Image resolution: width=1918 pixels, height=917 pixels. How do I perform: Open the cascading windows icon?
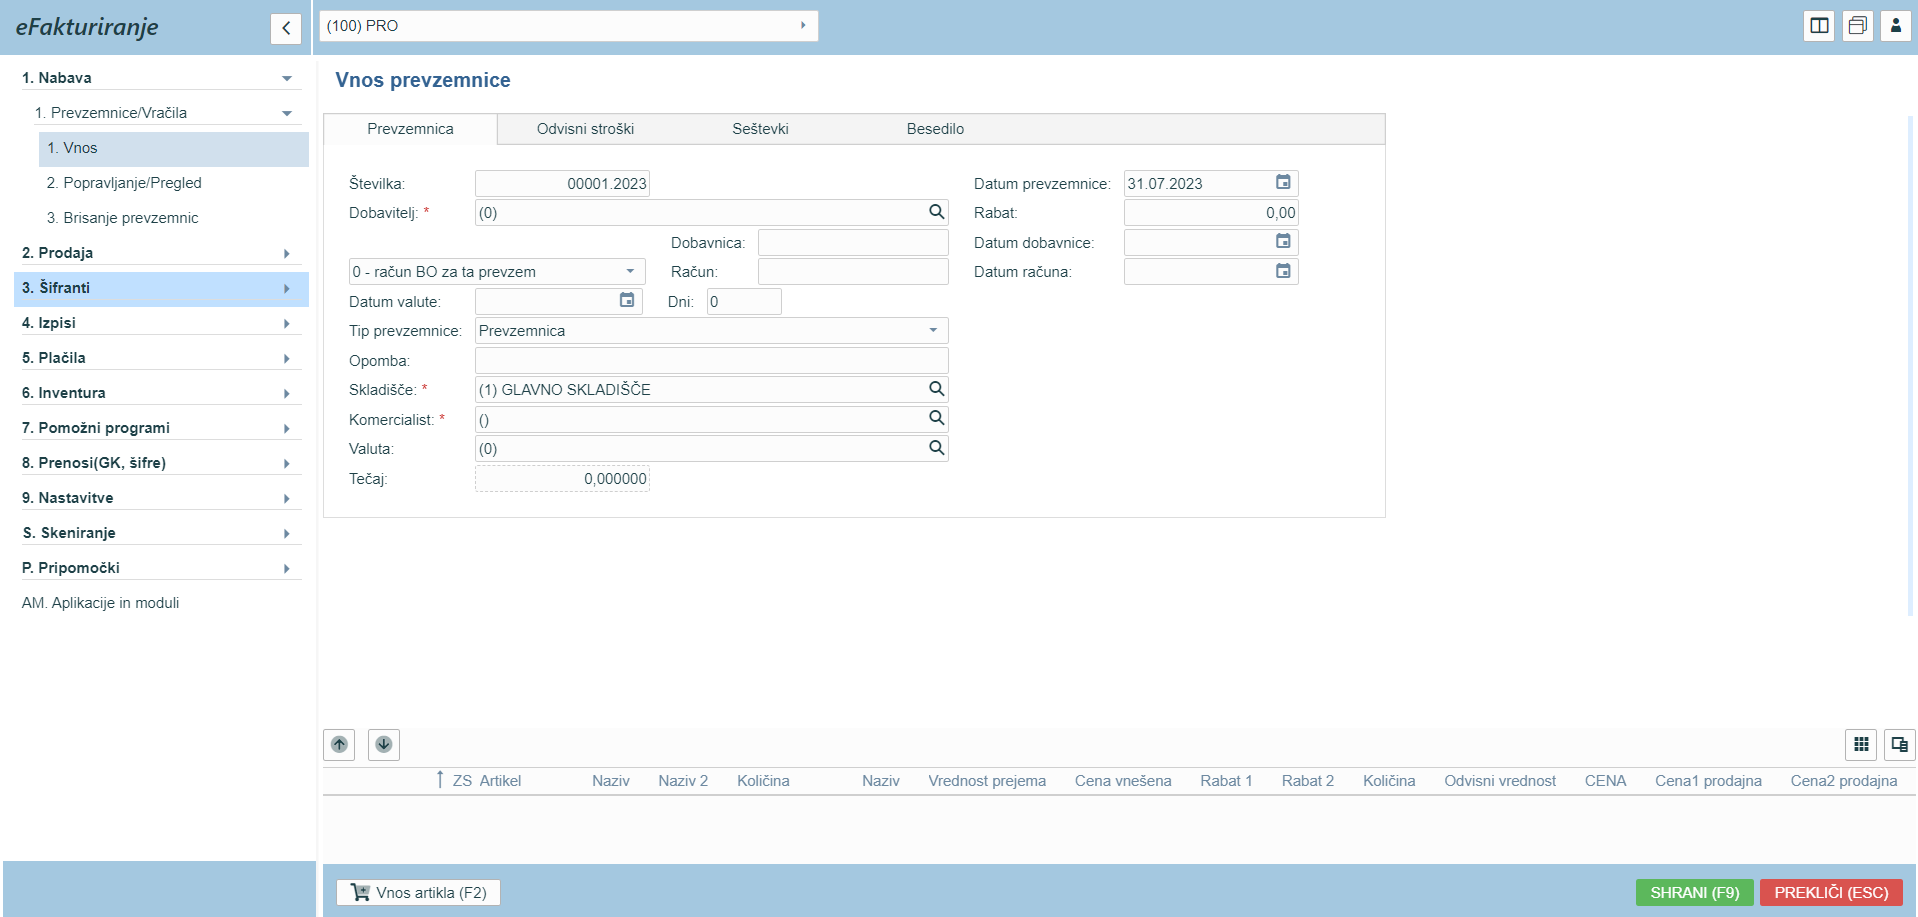1857,26
